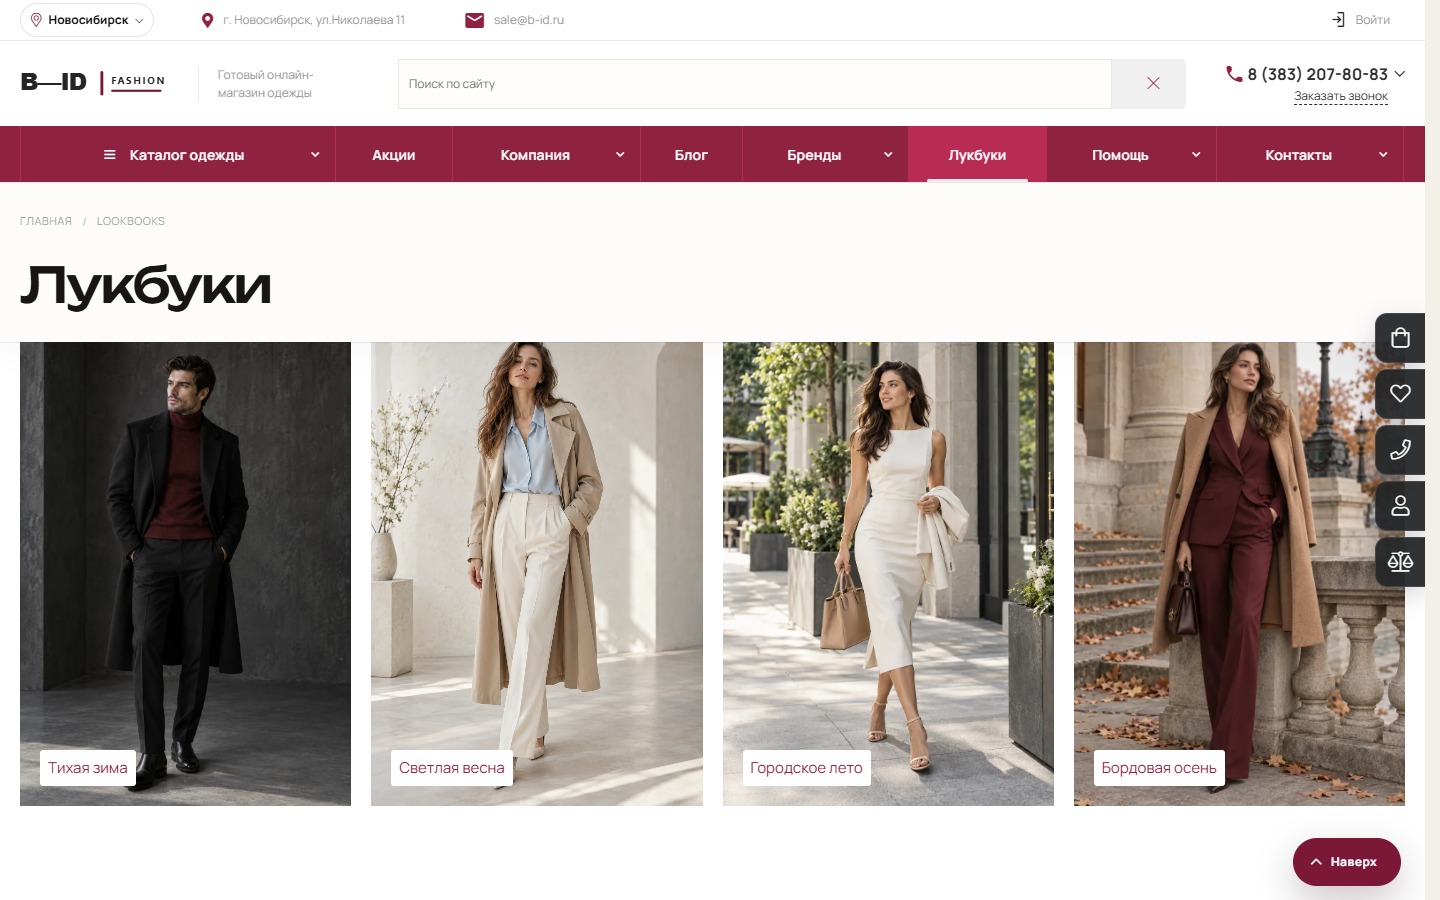Click the phone callback icon in sidebar
The image size is (1440, 900).
point(1400,450)
